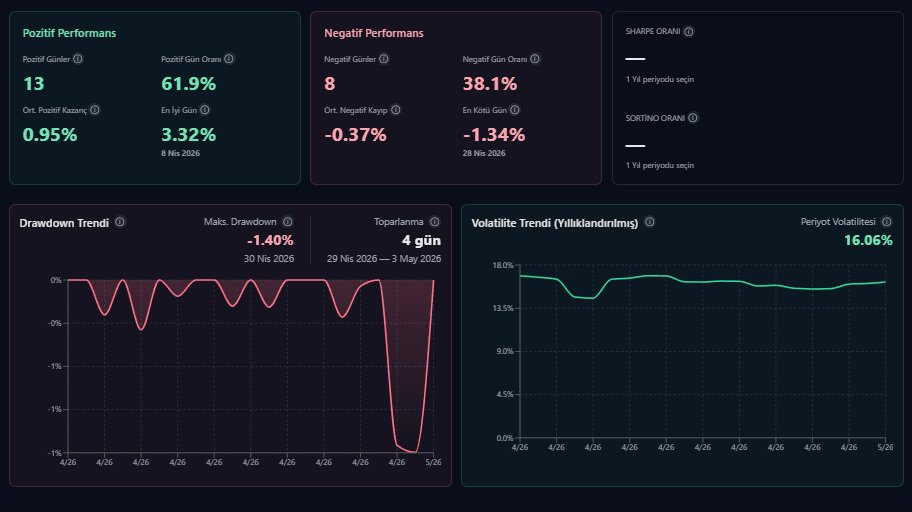The height and width of the screenshot is (512, 912).
Task: Click info icon next to Pozitif Günler
Action: coord(77,59)
